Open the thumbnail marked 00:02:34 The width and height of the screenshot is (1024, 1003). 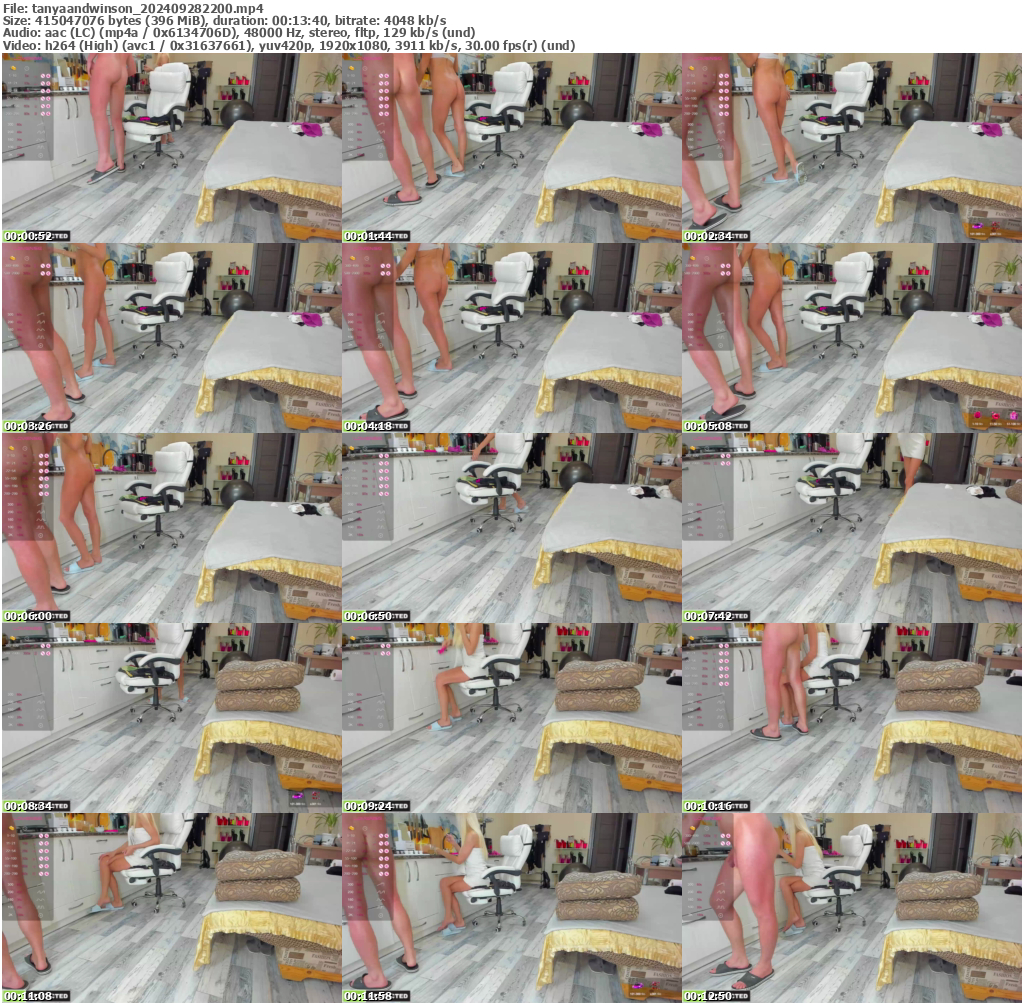852,148
